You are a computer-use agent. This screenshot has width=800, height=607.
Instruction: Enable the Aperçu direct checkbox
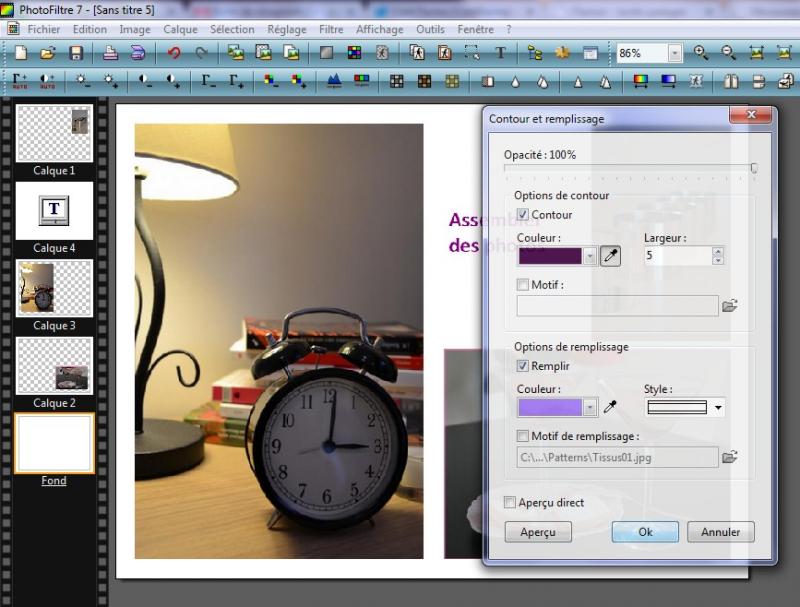pos(511,503)
